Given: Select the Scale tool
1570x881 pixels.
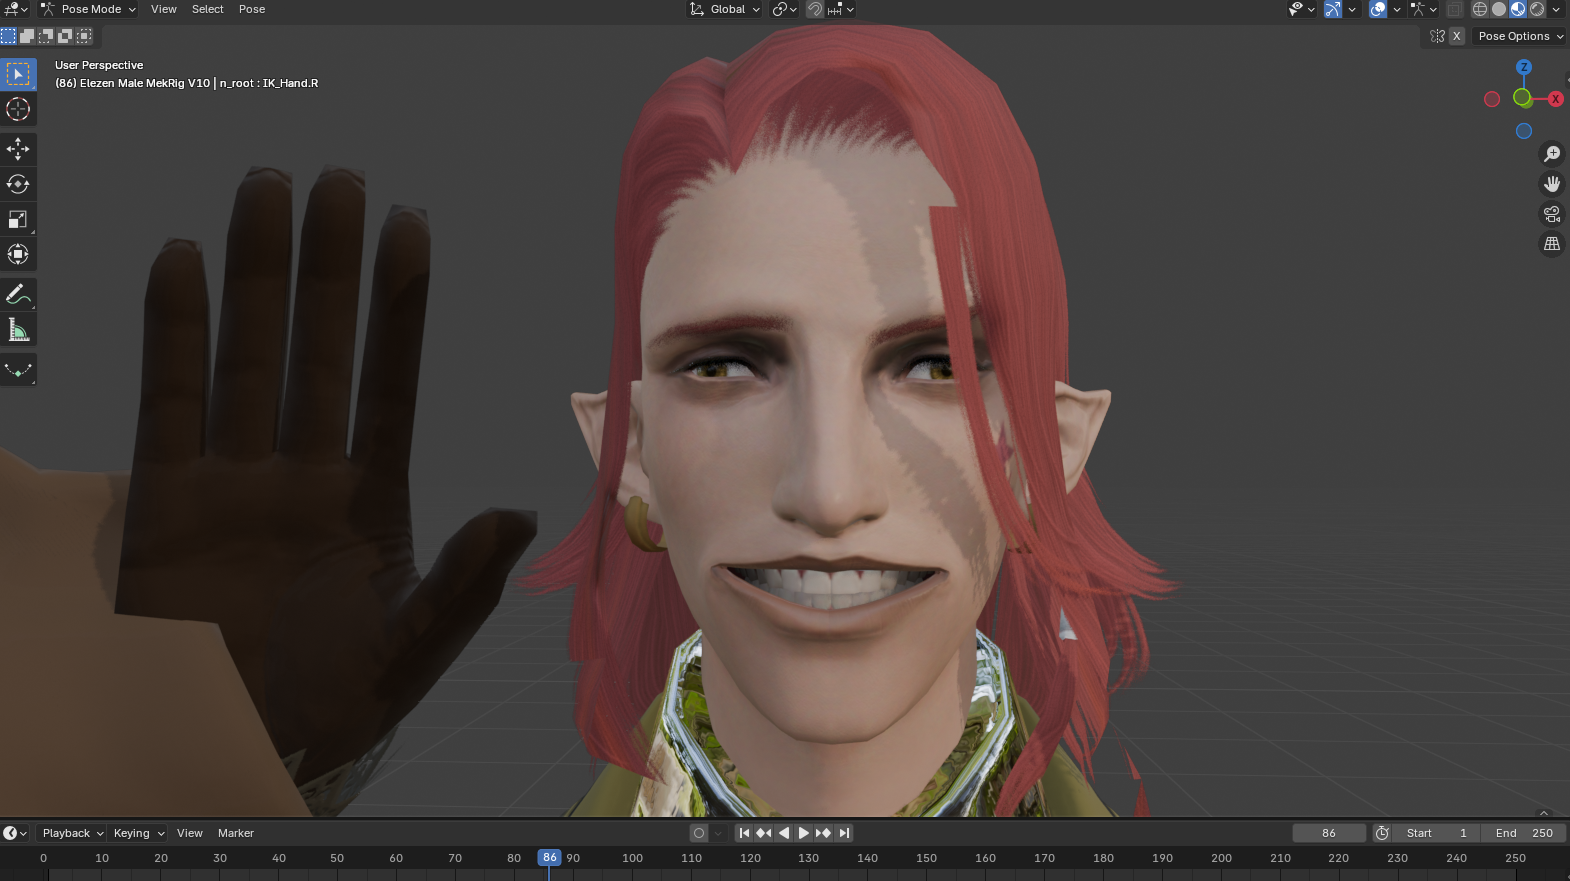Looking at the screenshot, I should pos(18,219).
